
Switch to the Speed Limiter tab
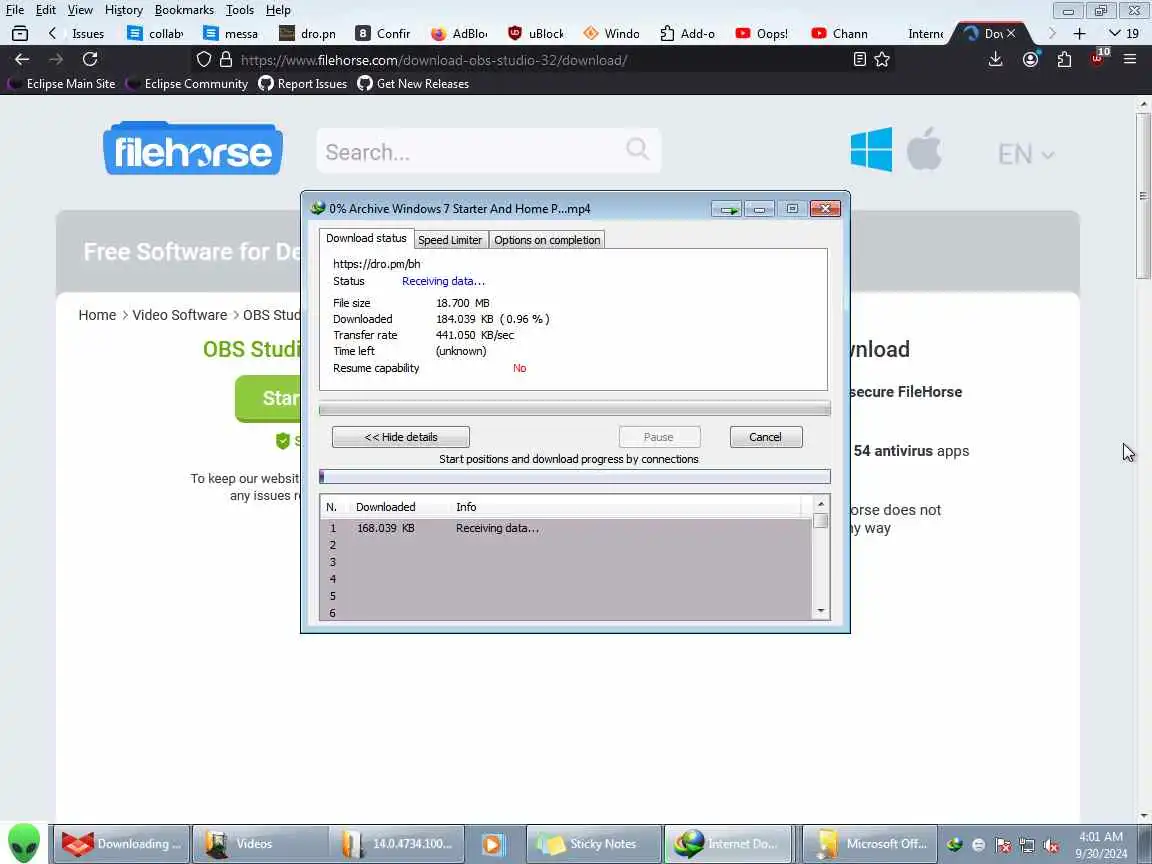click(450, 240)
